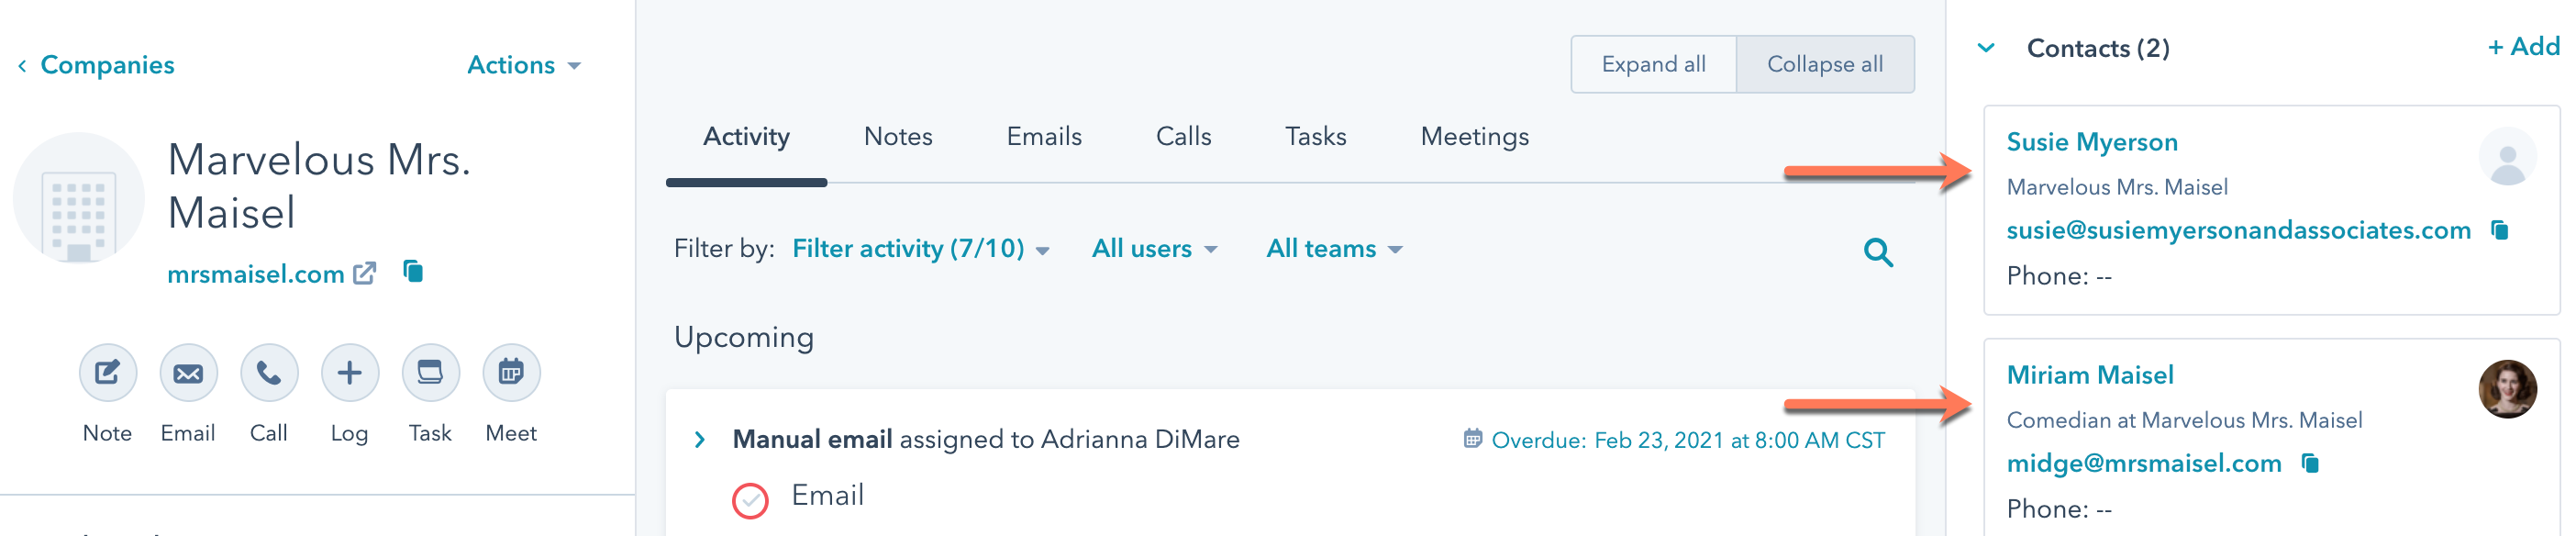Click the Meet calendar icon
Viewport: 2576px width, 536px height.
(x=511, y=373)
